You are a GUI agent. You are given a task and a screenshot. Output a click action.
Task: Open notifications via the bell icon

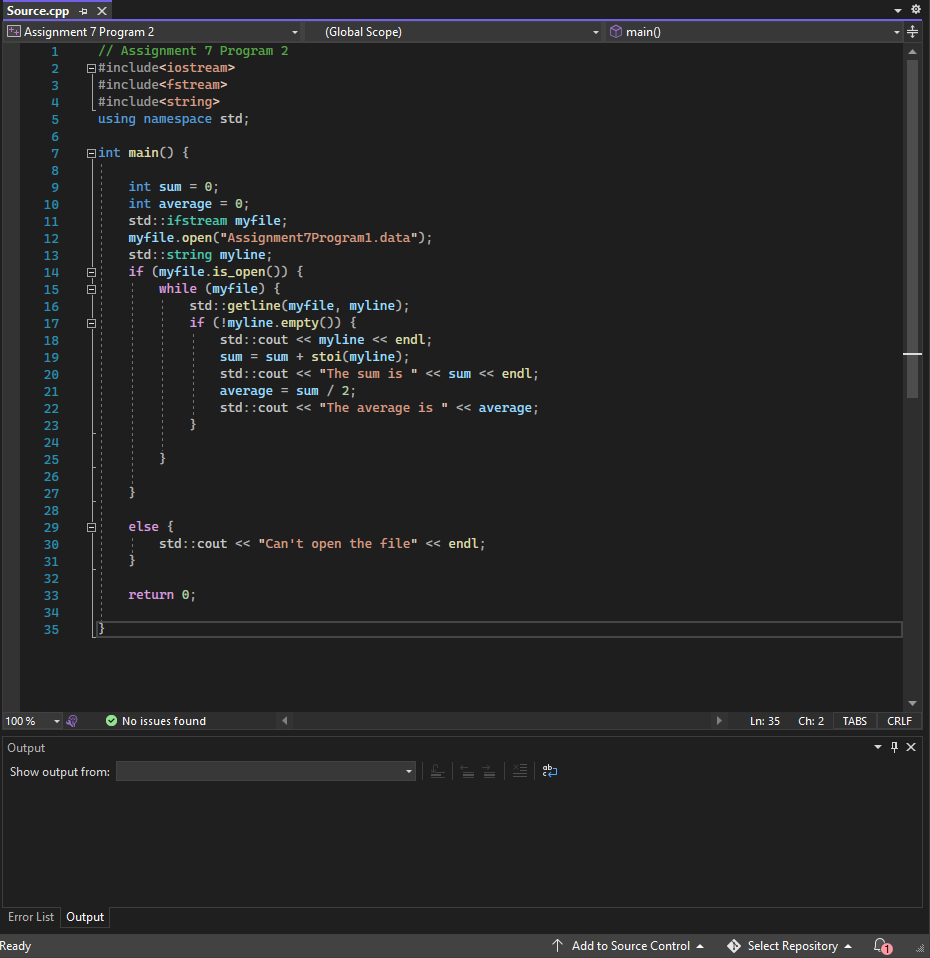[878, 945]
